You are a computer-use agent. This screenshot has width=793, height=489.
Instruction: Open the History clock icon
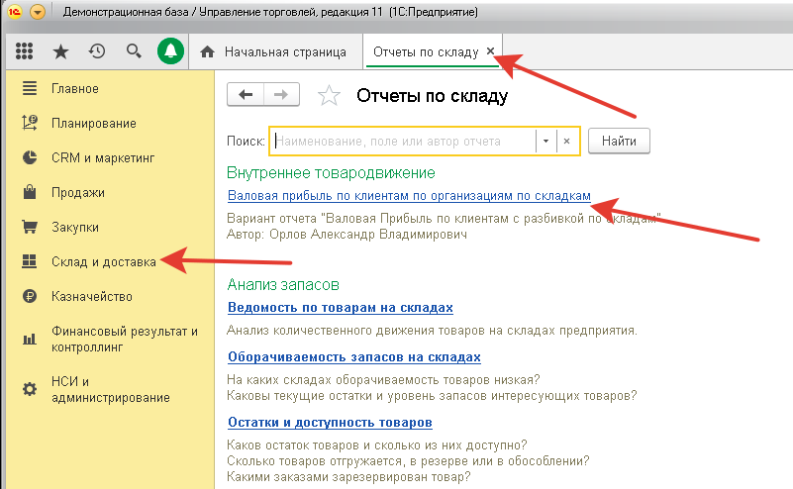(97, 51)
